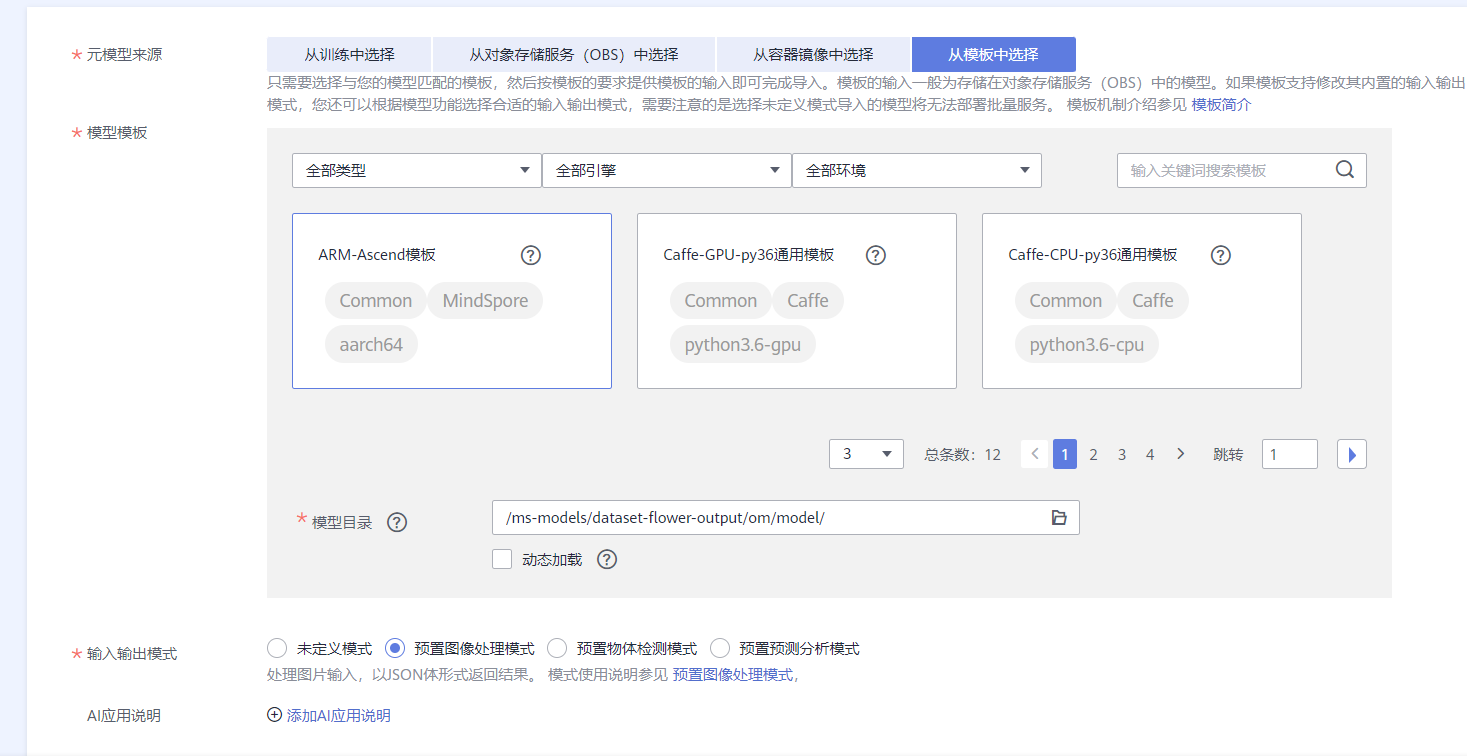The width and height of the screenshot is (1467, 756).
Task: Click the 跳转 page number field
Action: pos(1290,454)
